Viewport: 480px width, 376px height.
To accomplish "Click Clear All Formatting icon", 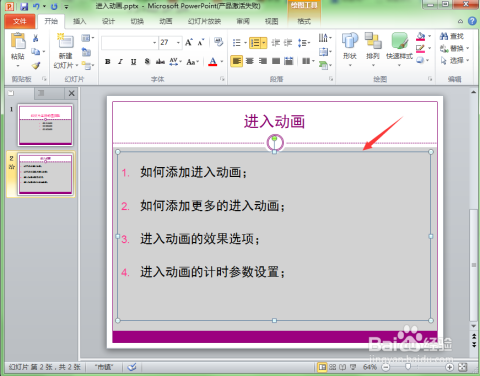I will (218, 42).
